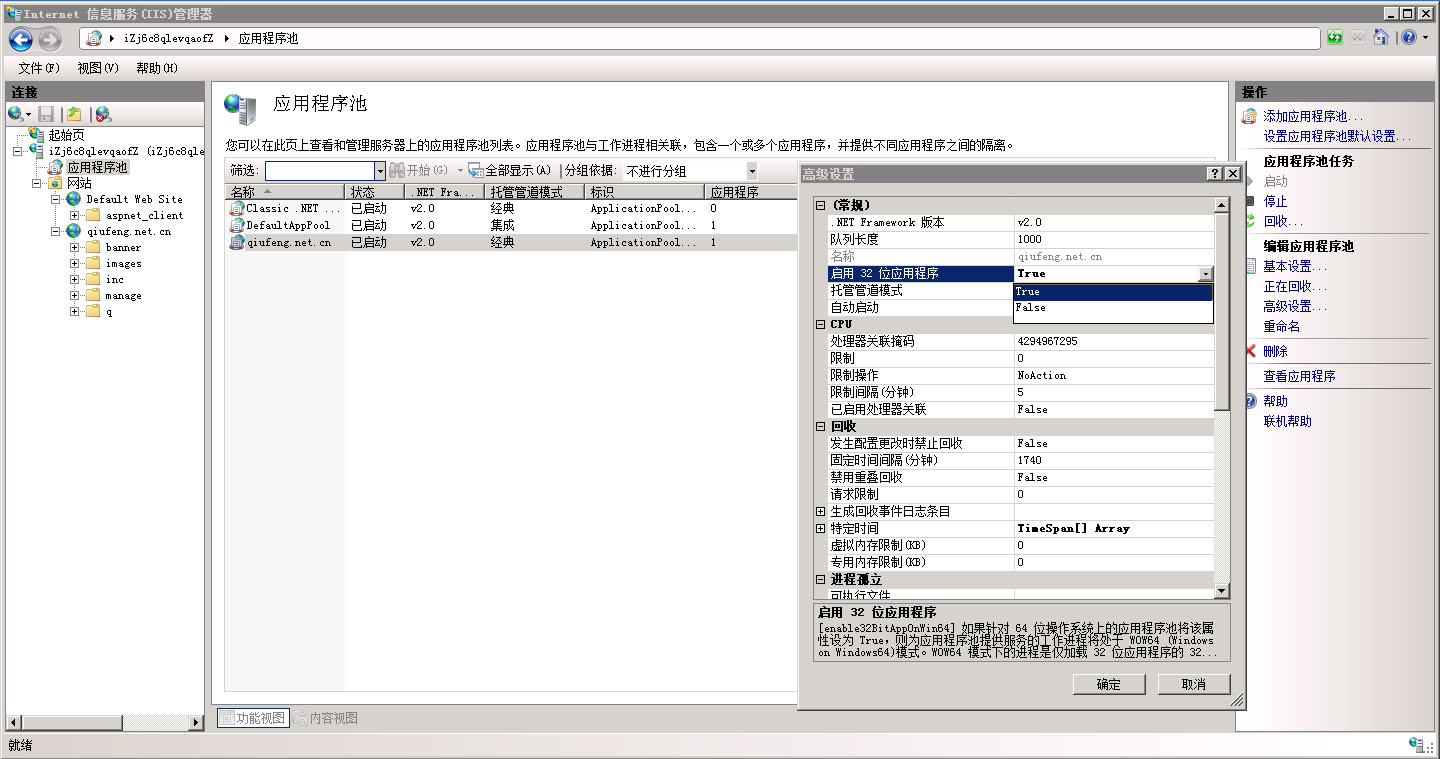Viewport: 1440px width, 759px height.
Task: Click the 网站 sites folder icon
Action: 55,183
